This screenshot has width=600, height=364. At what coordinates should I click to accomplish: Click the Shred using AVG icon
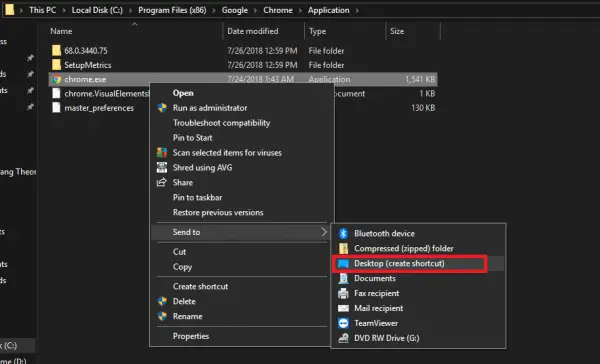pos(162,167)
